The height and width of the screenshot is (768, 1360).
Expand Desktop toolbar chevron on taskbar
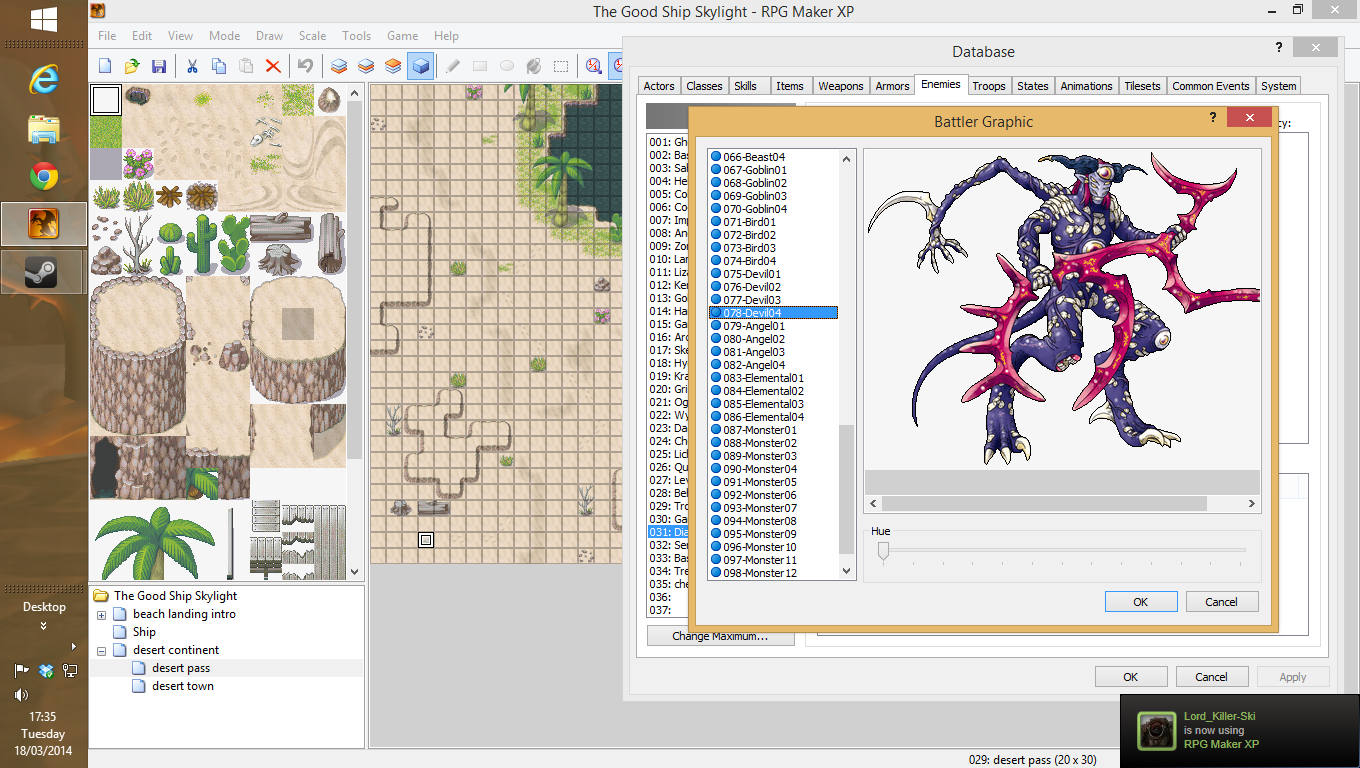(43, 626)
